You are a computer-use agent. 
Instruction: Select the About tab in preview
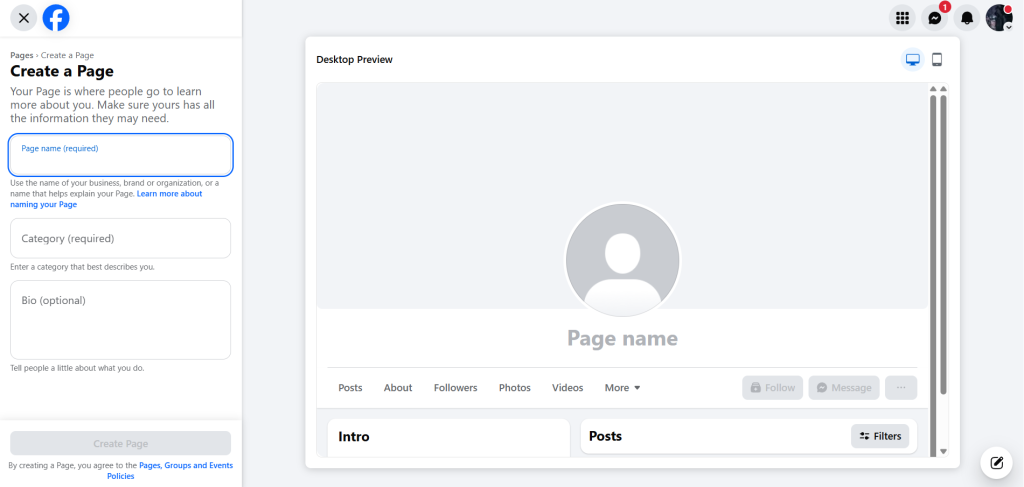[398, 388]
